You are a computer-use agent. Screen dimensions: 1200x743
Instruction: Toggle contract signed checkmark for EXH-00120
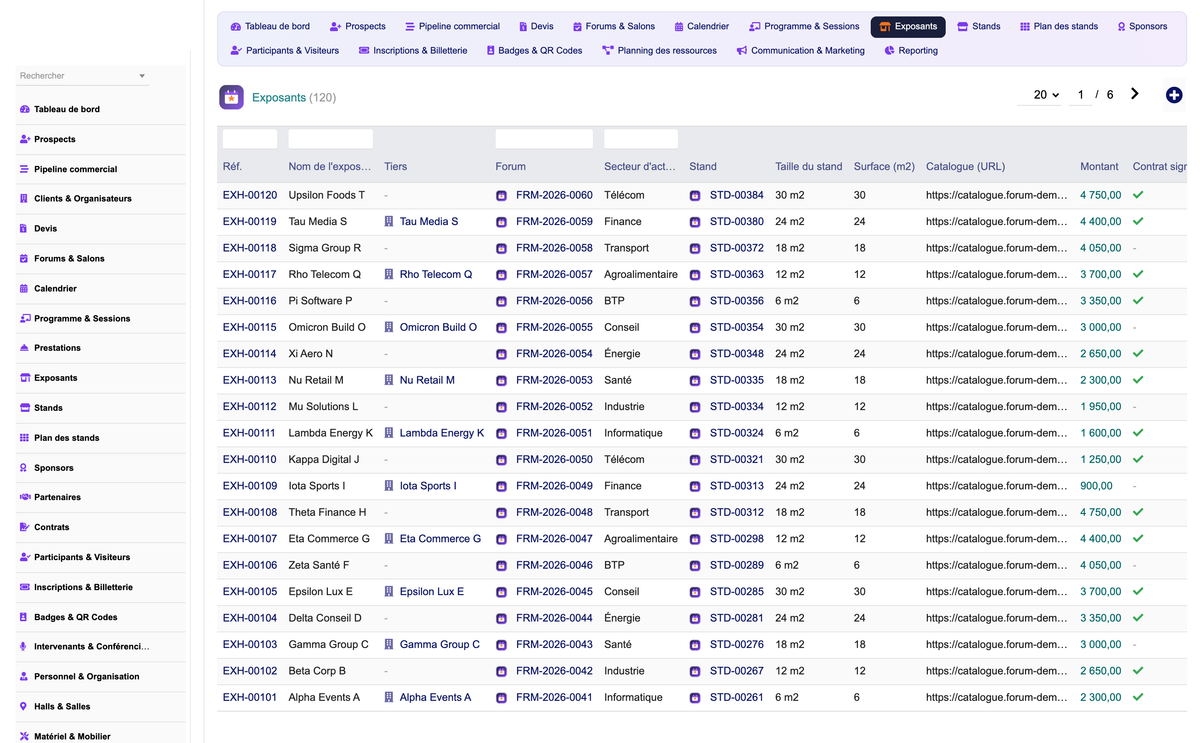point(1138,195)
